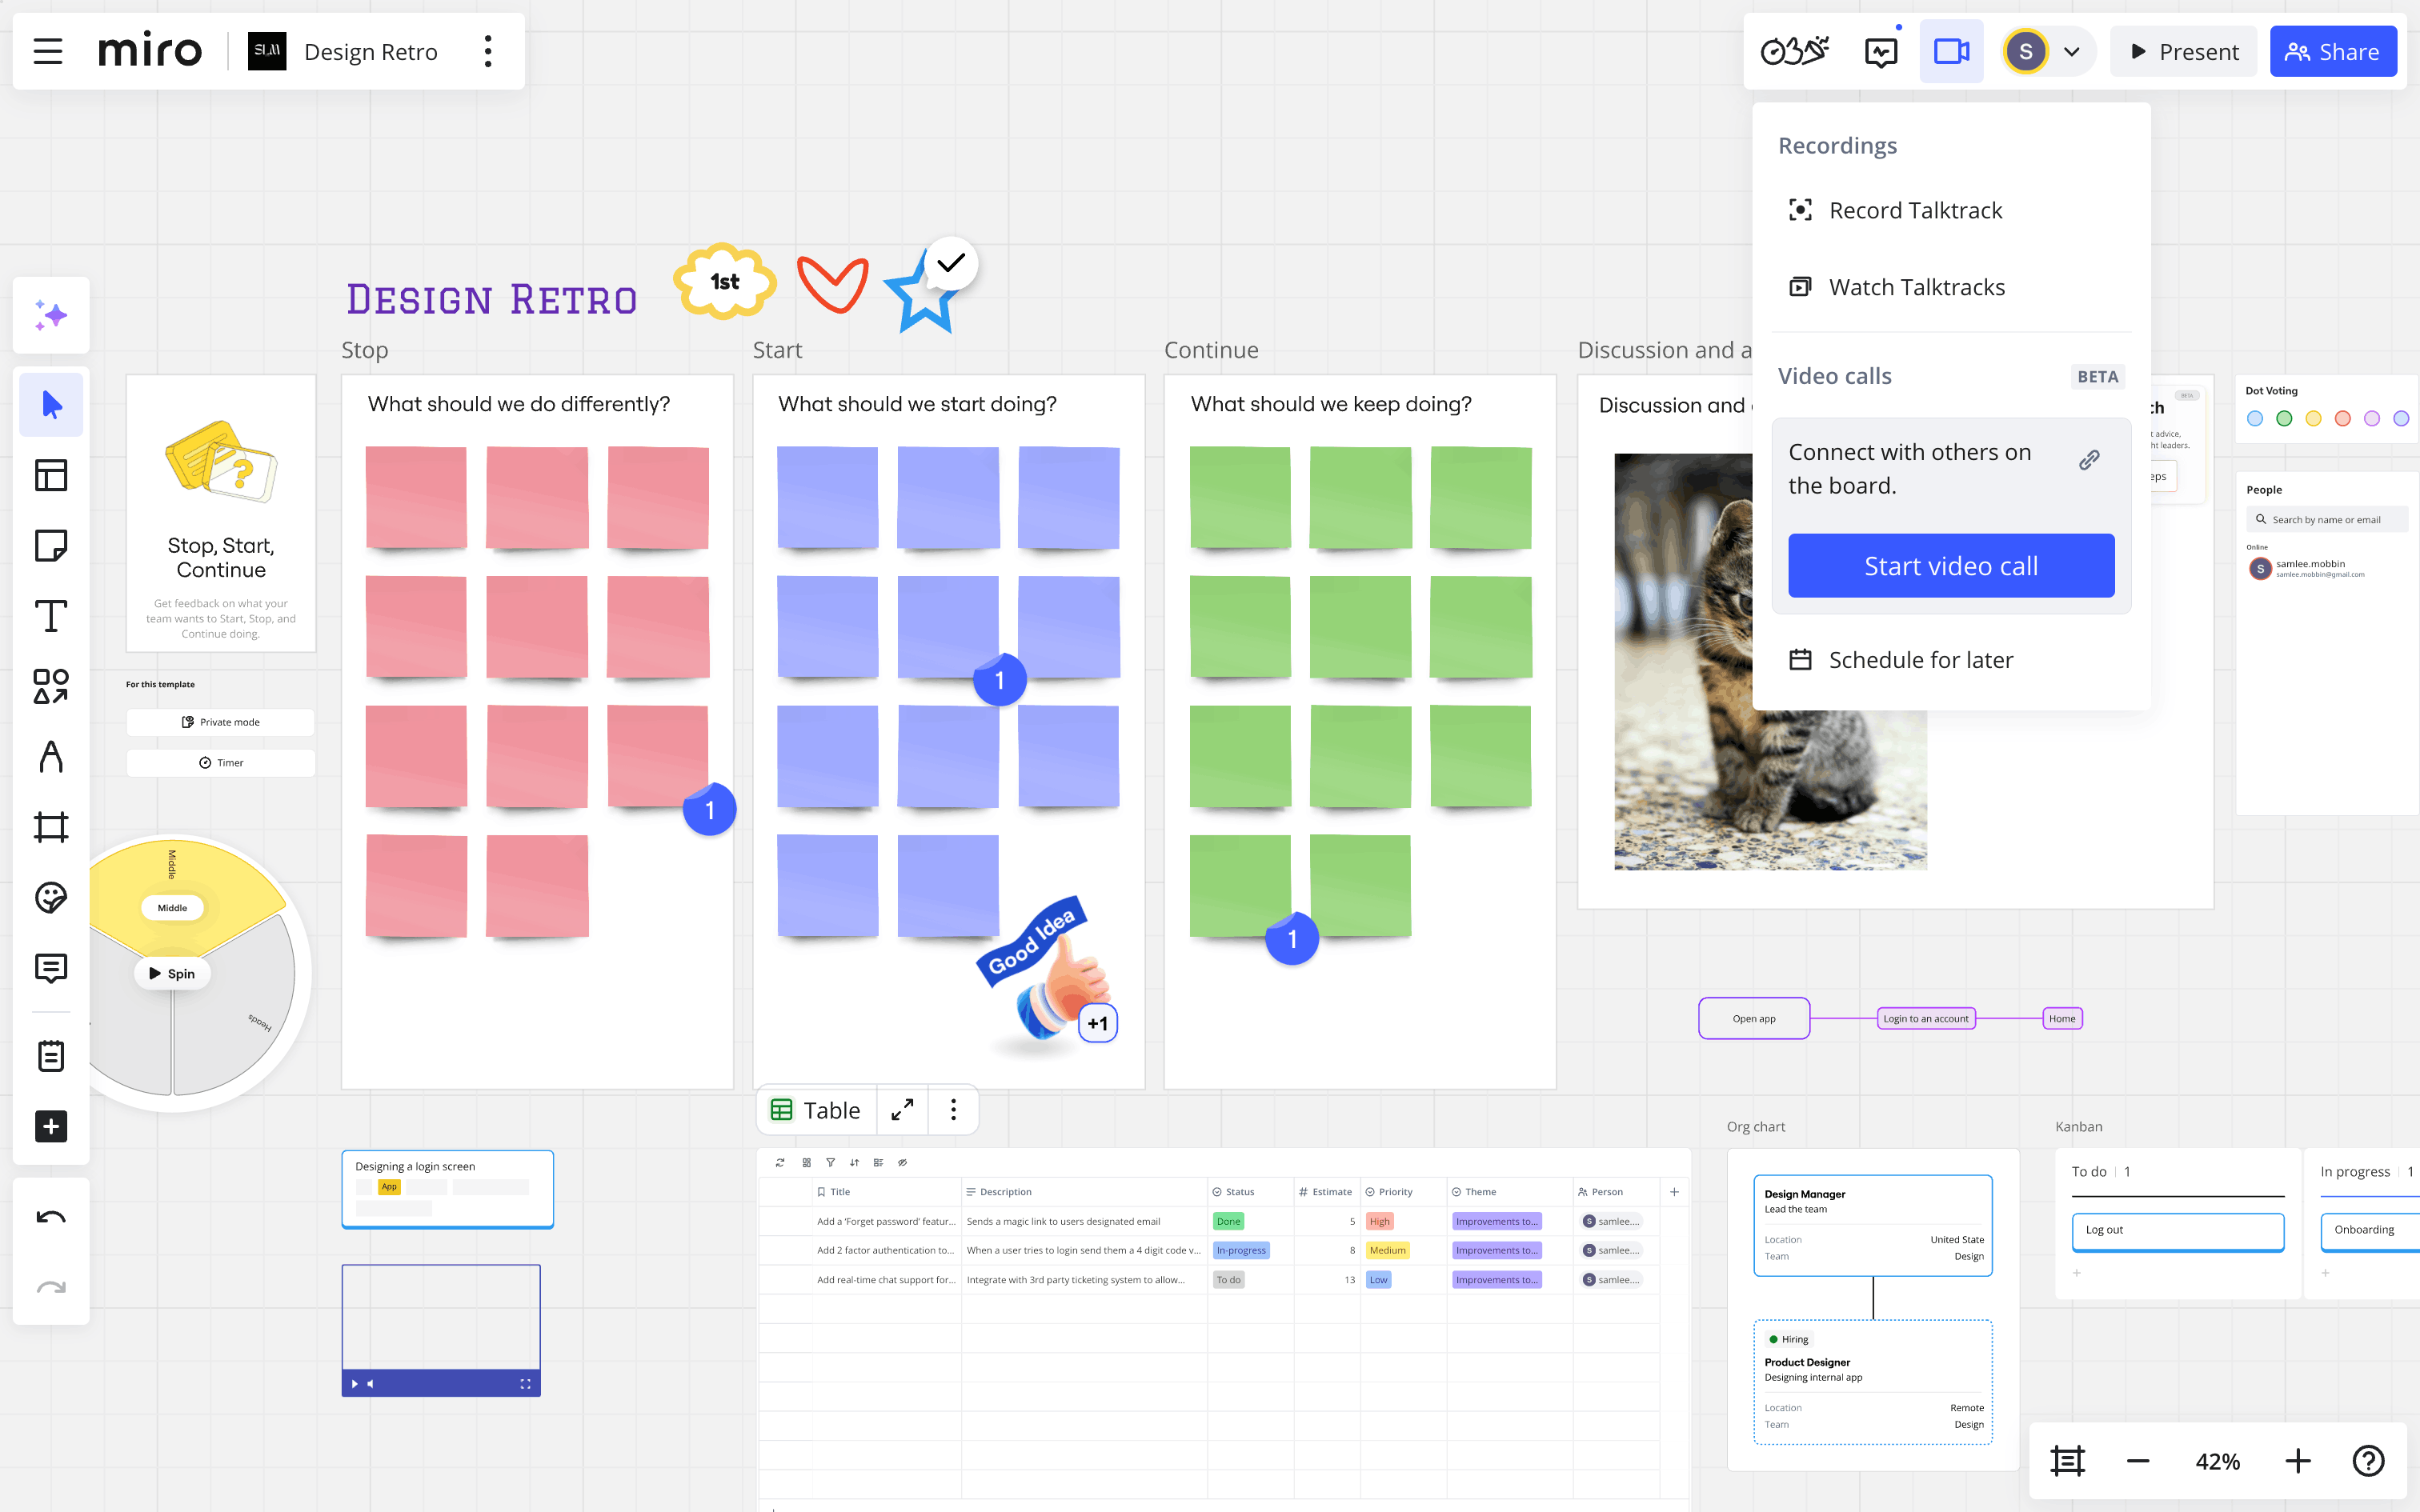Copy video call link icon
Screen dimensions: 2420x1512
pos(2089,460)
